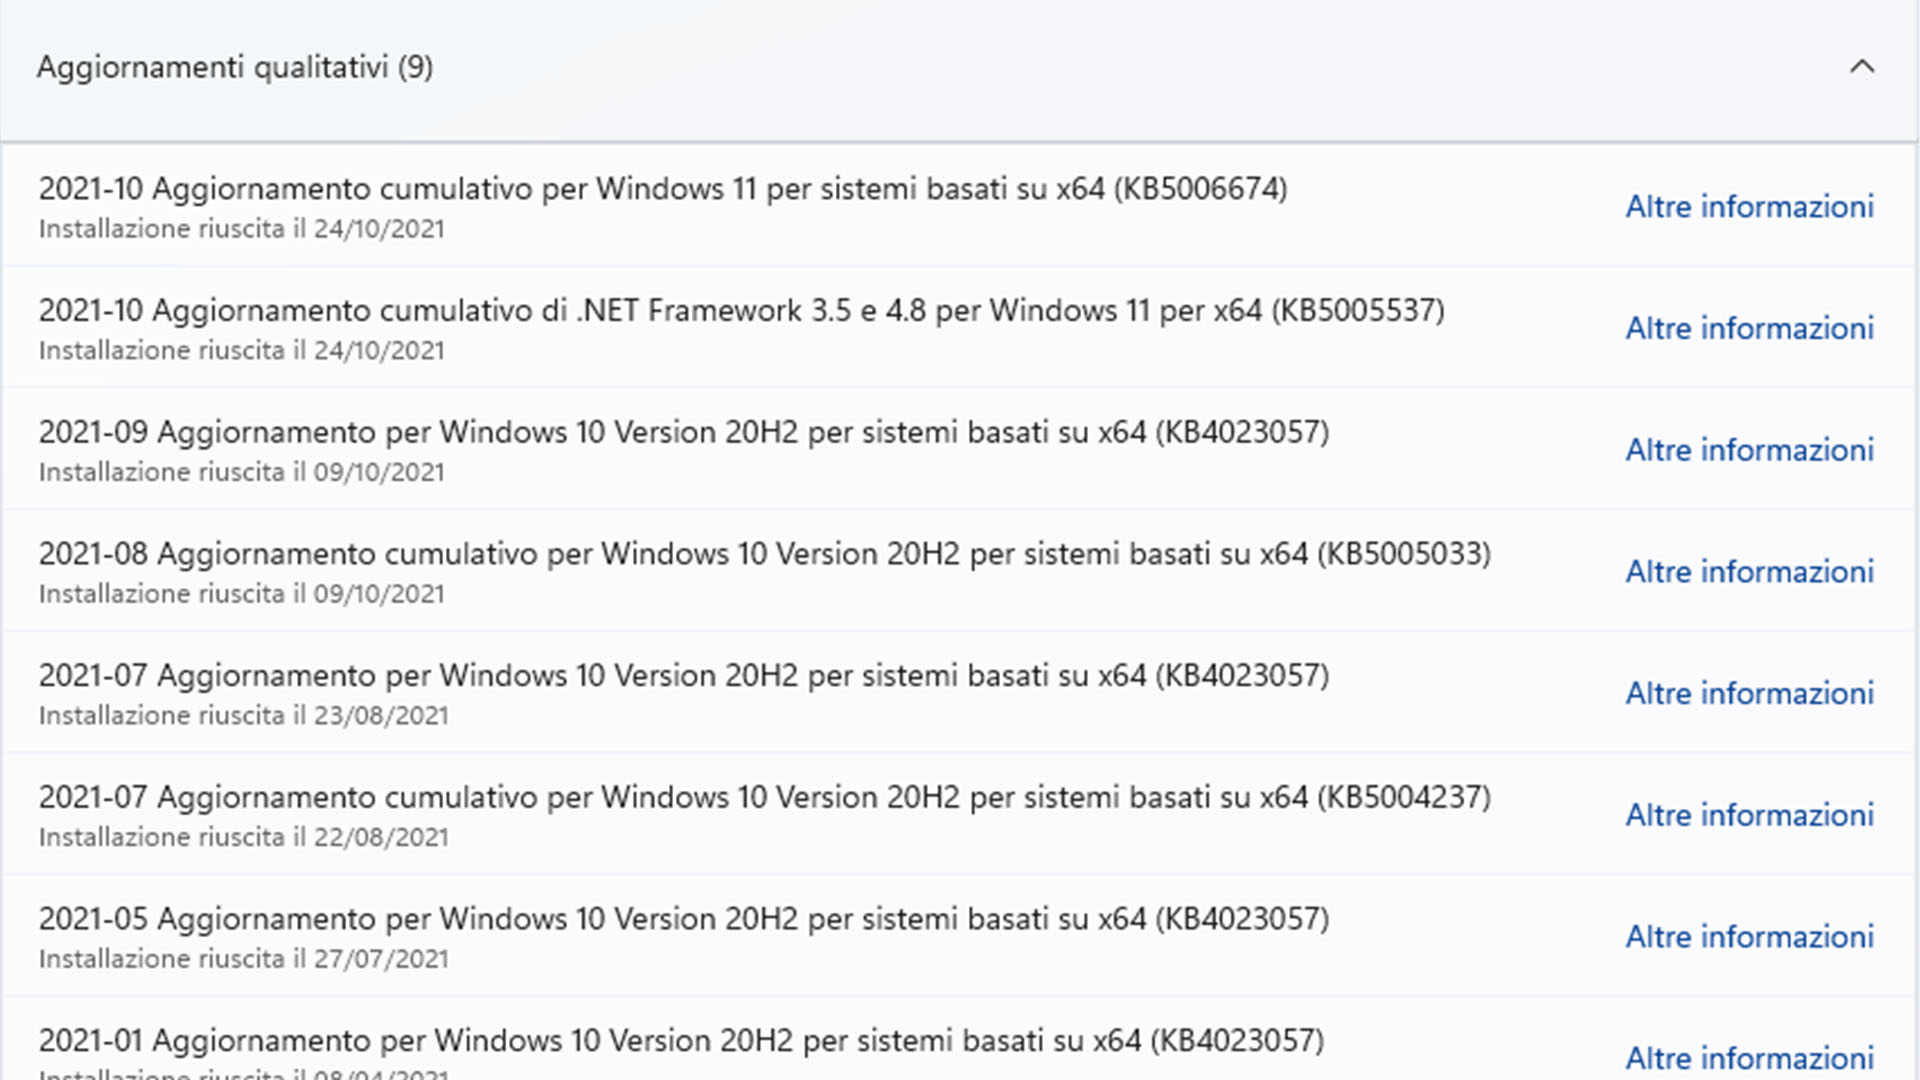Select the 2021-07 cumulative KB5004237 update title
1920x1080 pixels.
pyautogui.click(x=765, y=797)
